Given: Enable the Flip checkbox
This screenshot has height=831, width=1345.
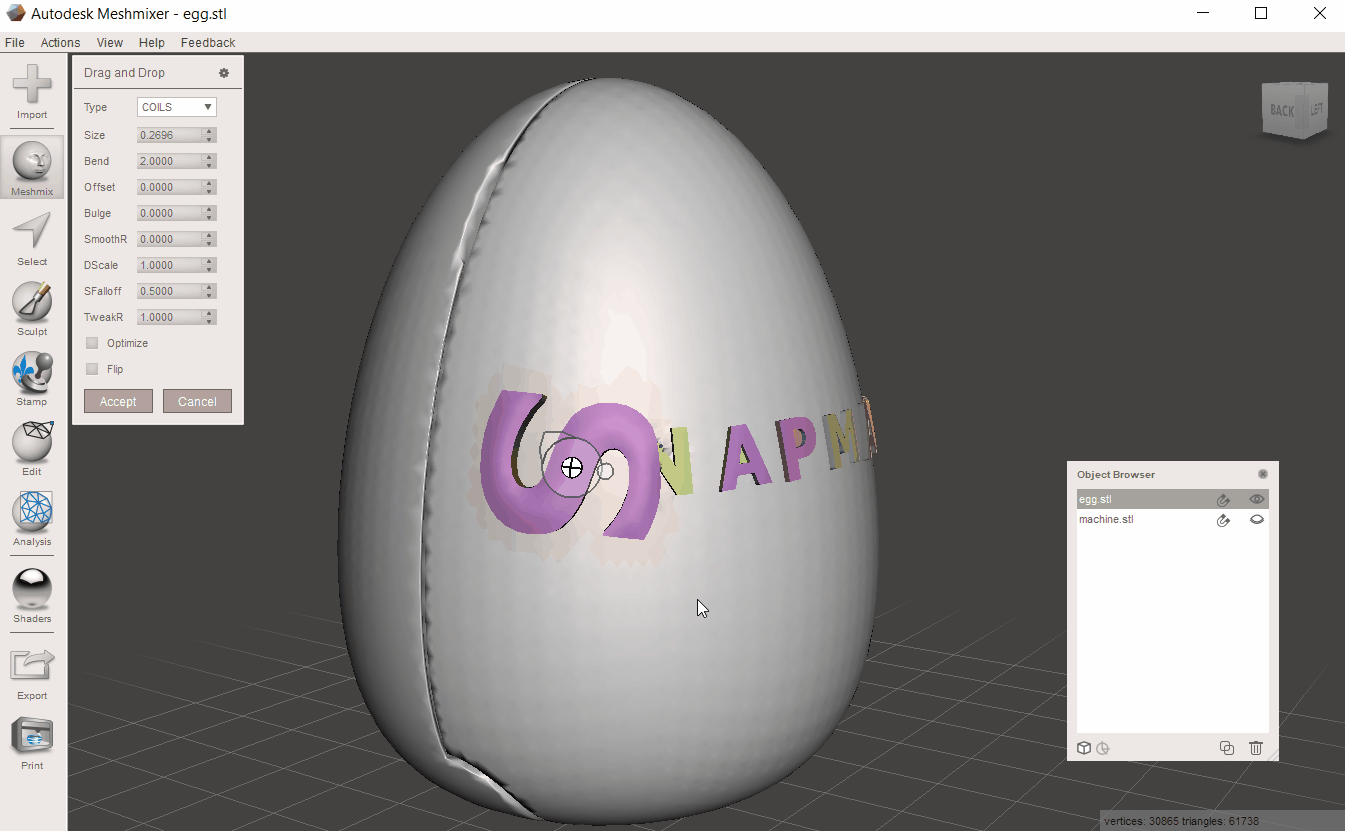Looking at the screenshot, I should [x=92, y=369].
